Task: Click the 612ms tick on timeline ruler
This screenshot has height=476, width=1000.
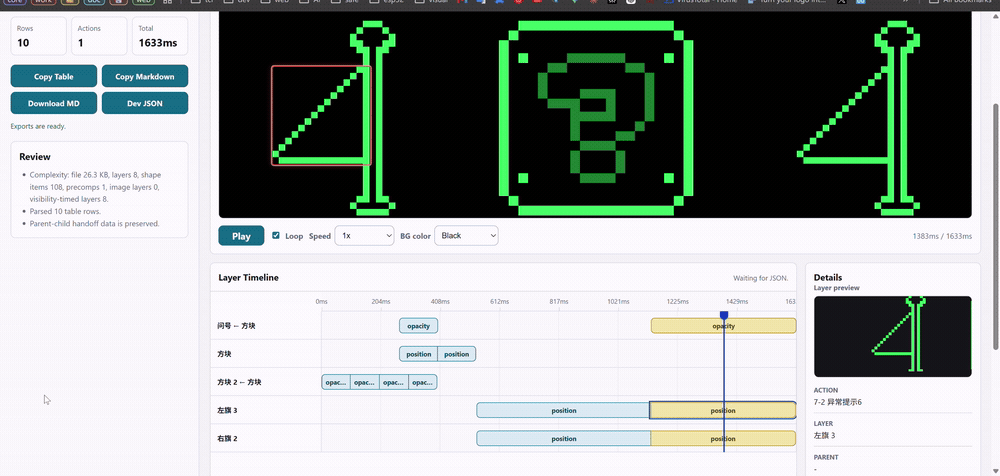Action: click(499, 301)
